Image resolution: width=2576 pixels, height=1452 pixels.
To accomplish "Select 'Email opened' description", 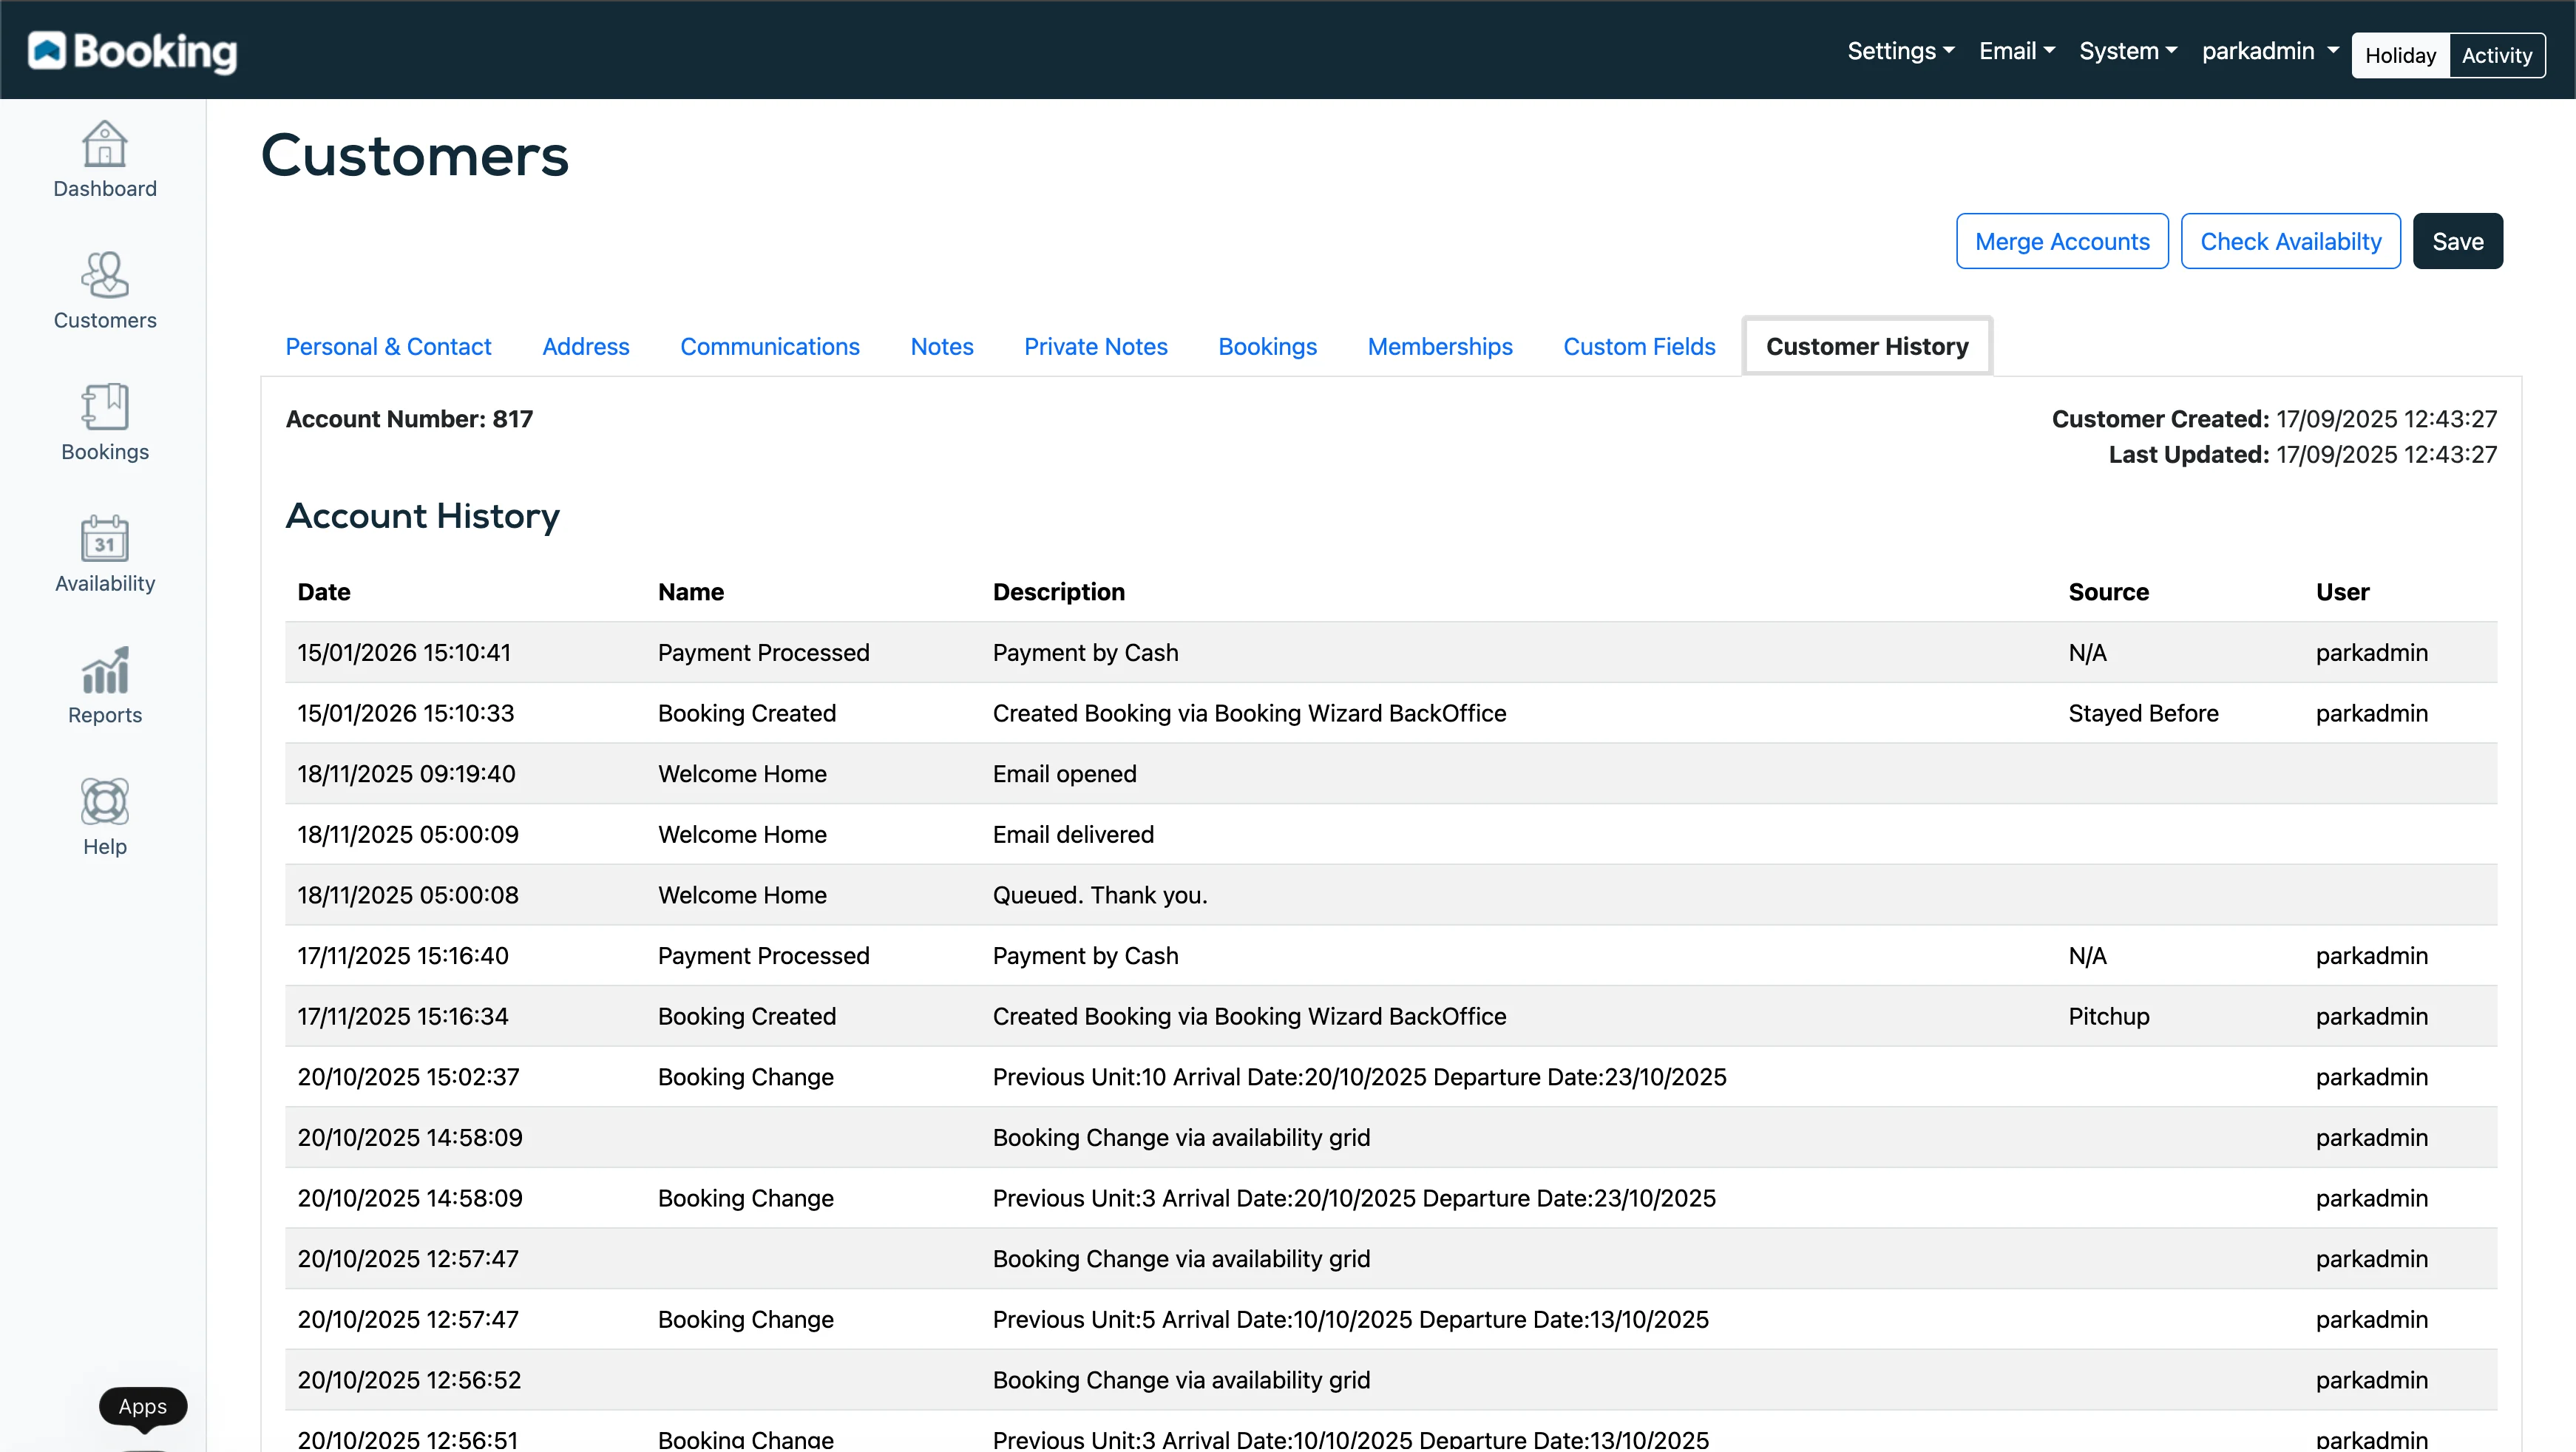I will [1064, 773].
